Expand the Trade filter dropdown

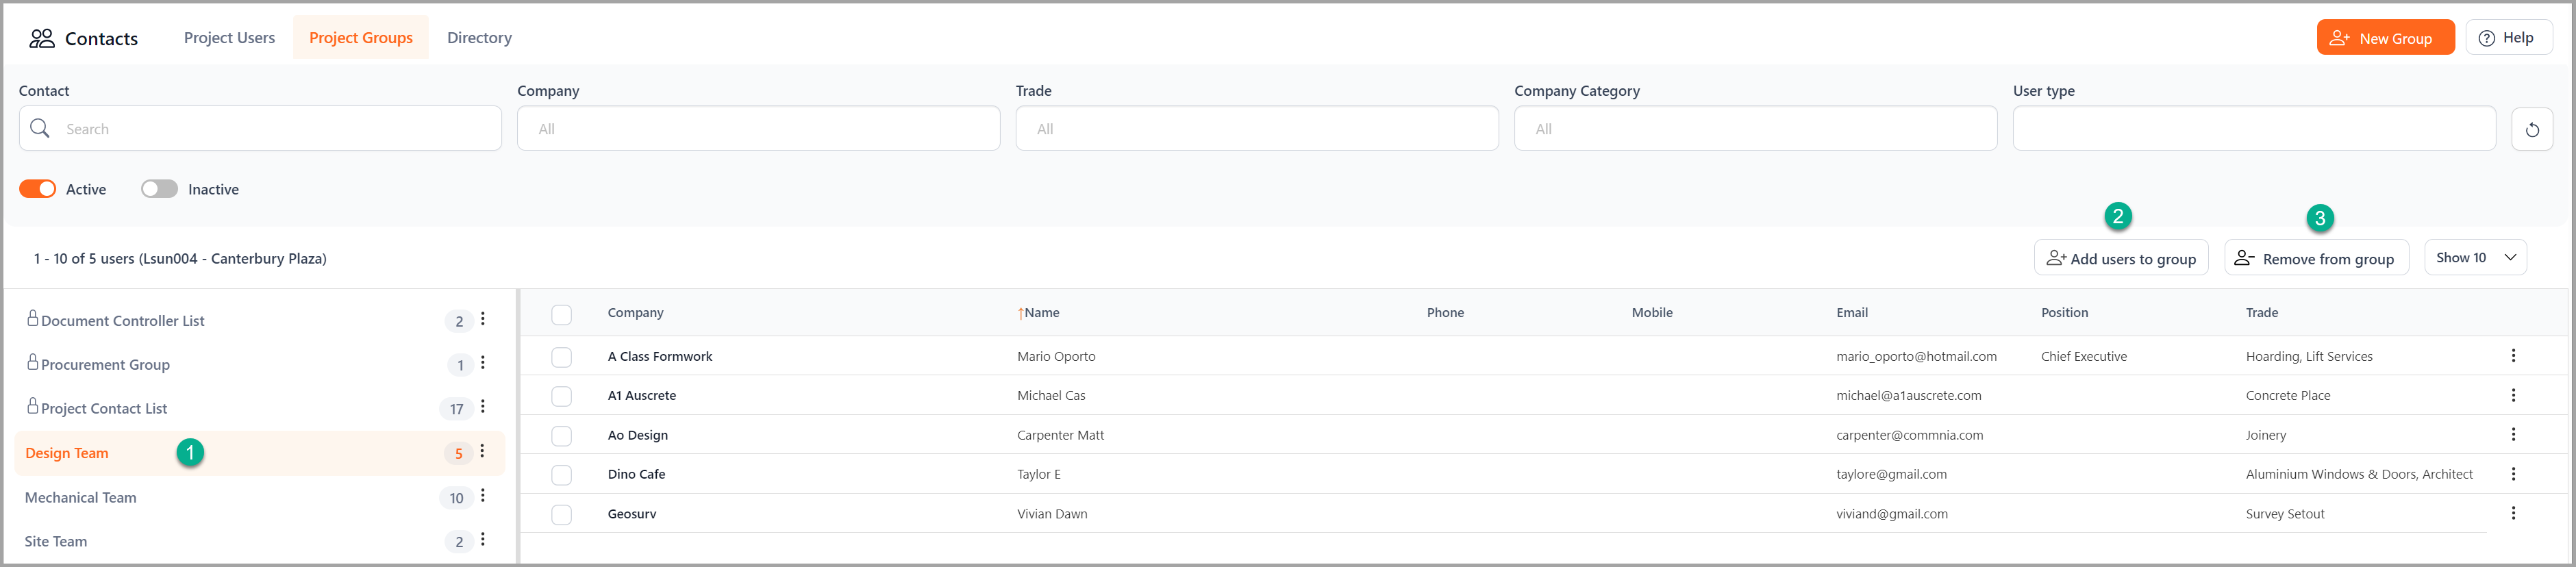pyautogui.click(x=1256, y=129)
